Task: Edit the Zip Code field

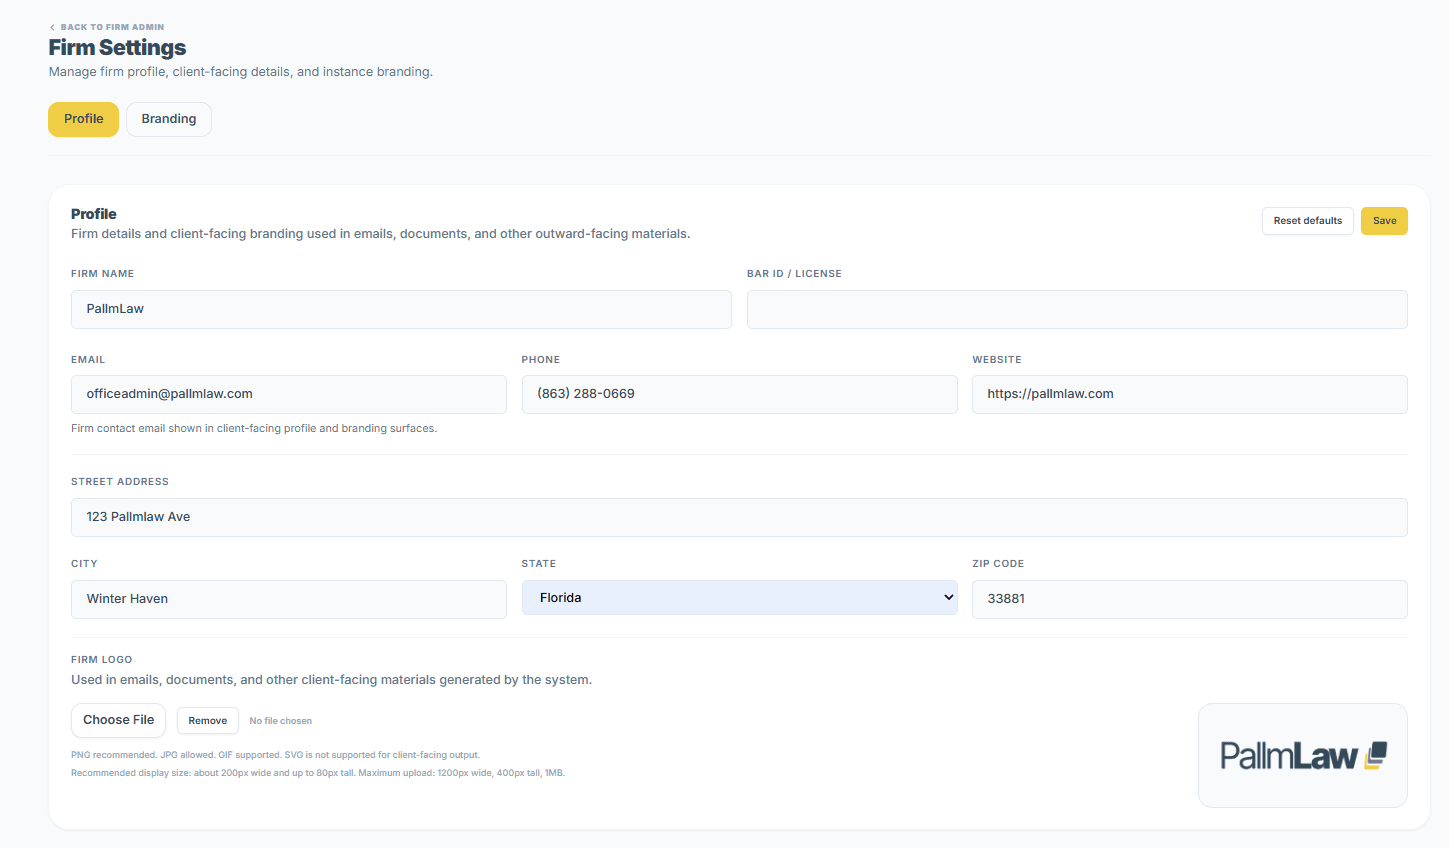Action: [x=1190, y=599]
